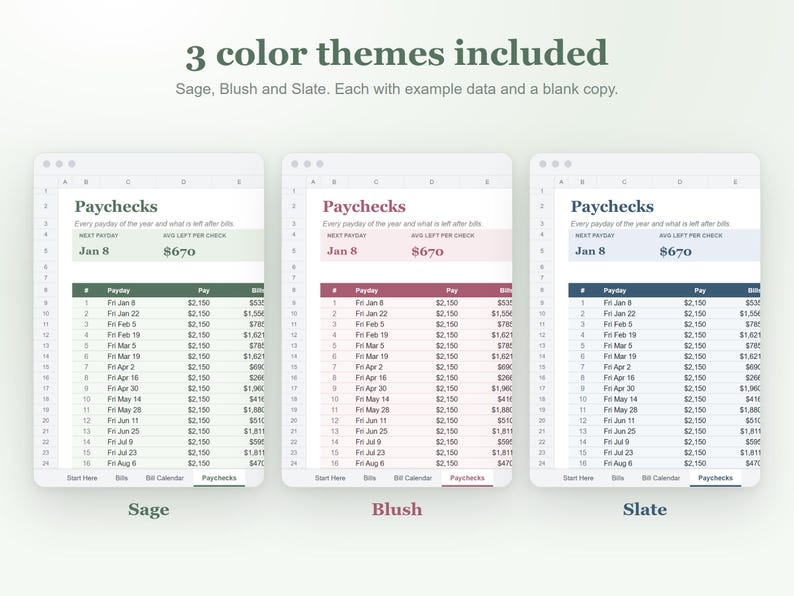Open Bill Calendar tab in Slate sheet
Viewport: 794px width, 596px height.
tap(661, 478)
